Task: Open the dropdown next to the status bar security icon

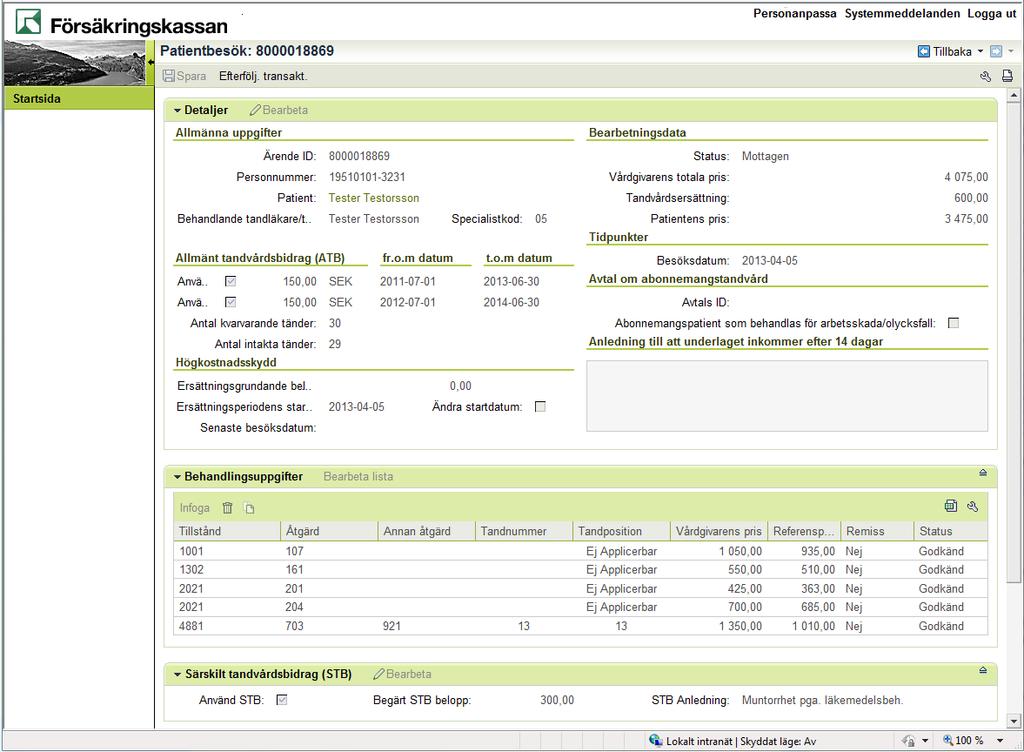Action: (x=925, y=740)
